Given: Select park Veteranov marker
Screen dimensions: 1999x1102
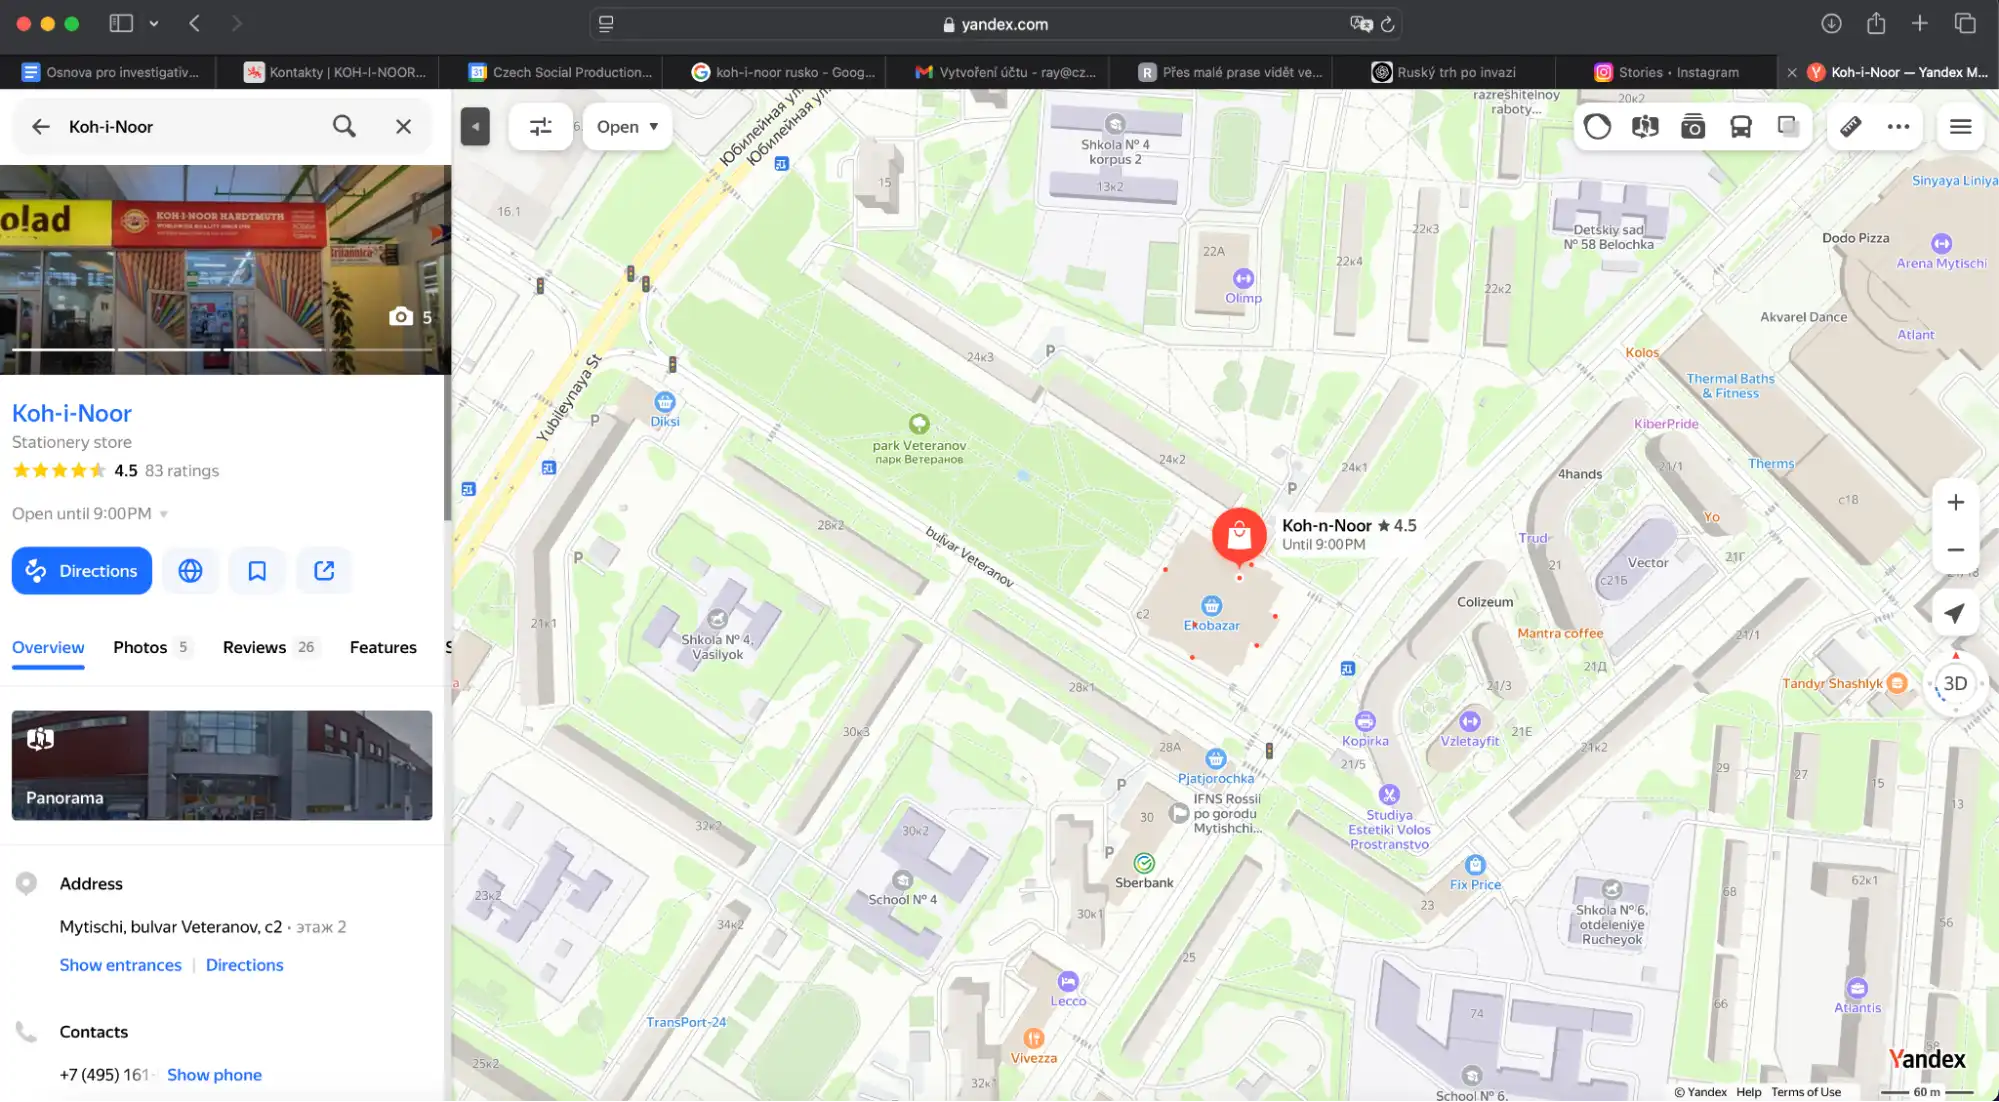Looking at the screenshot, I should click(x=919, y=424).
